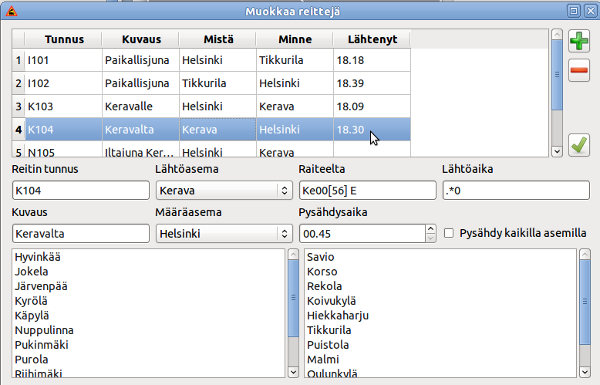
Task: Sort by the Mistä column header
Action: [x=218, y=39]
